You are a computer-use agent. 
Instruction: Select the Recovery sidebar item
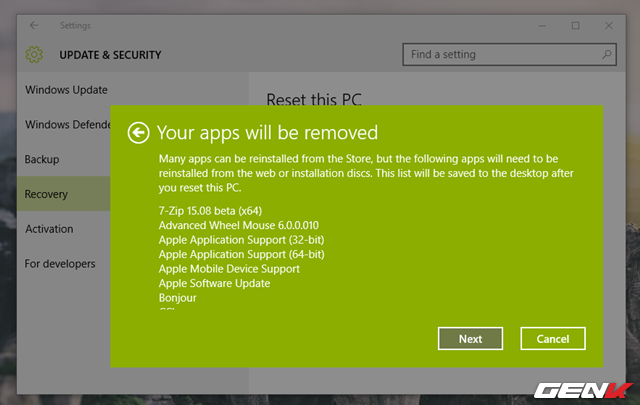(x=47, y=194)
